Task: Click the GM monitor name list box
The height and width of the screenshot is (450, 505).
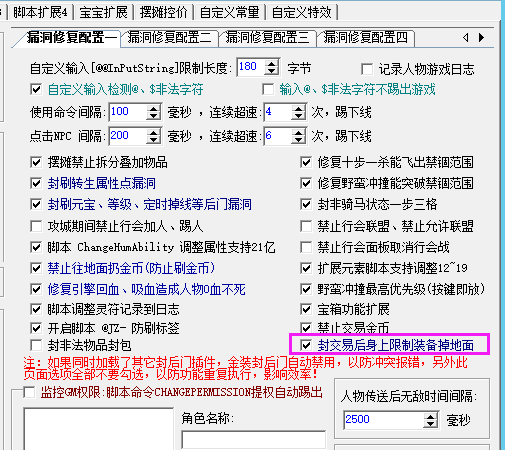Action: click(98, 429)
